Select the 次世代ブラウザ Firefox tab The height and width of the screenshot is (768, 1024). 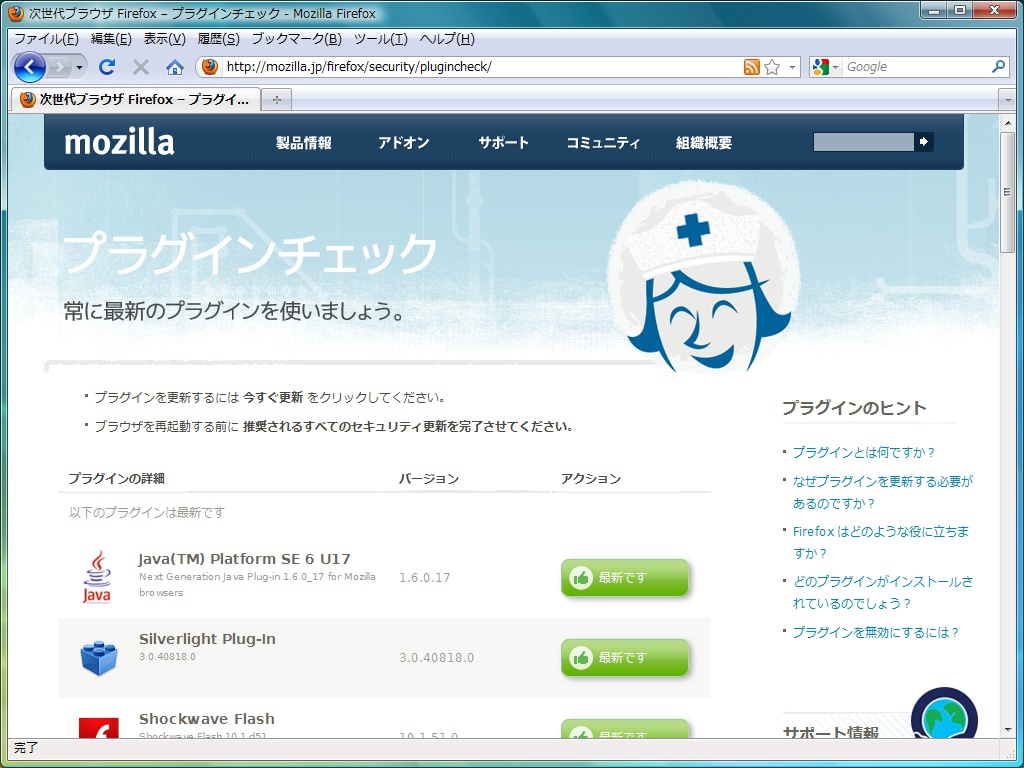pyautogui.click(x=136, y=99)
